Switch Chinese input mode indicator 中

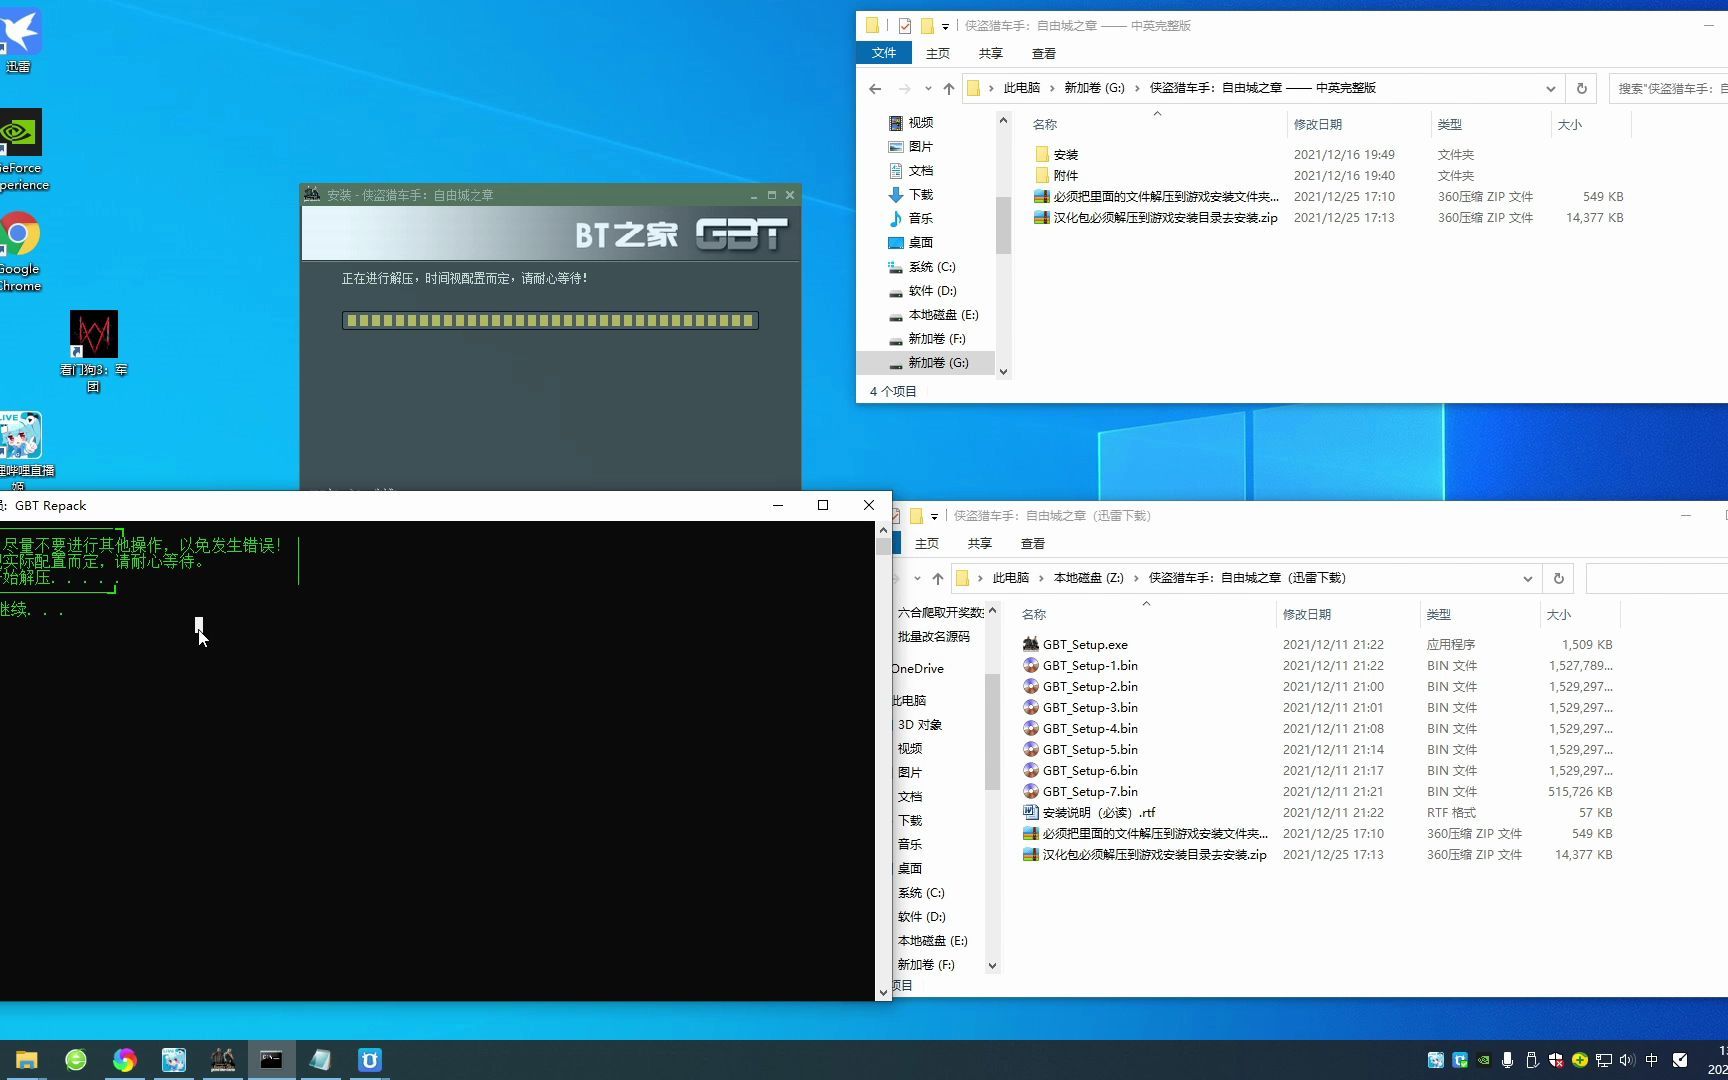1651,1060
